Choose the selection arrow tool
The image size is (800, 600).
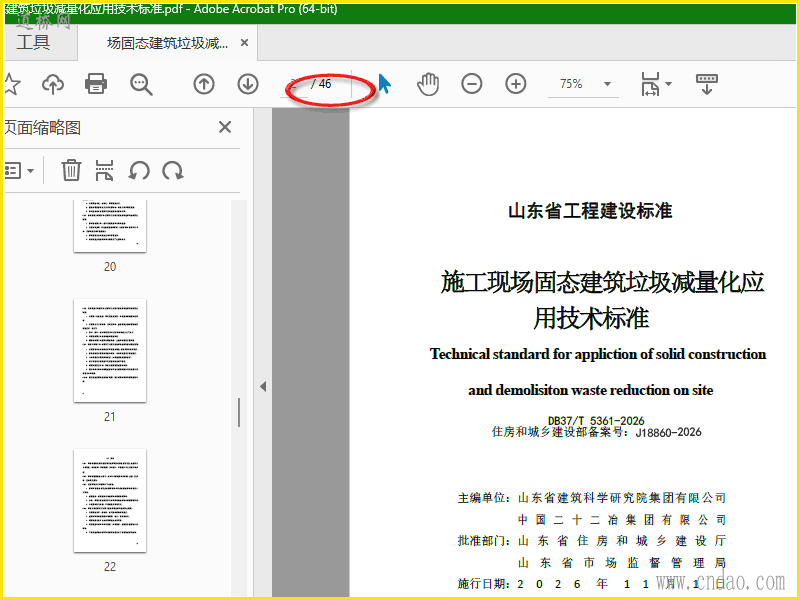tap(384, 84)
